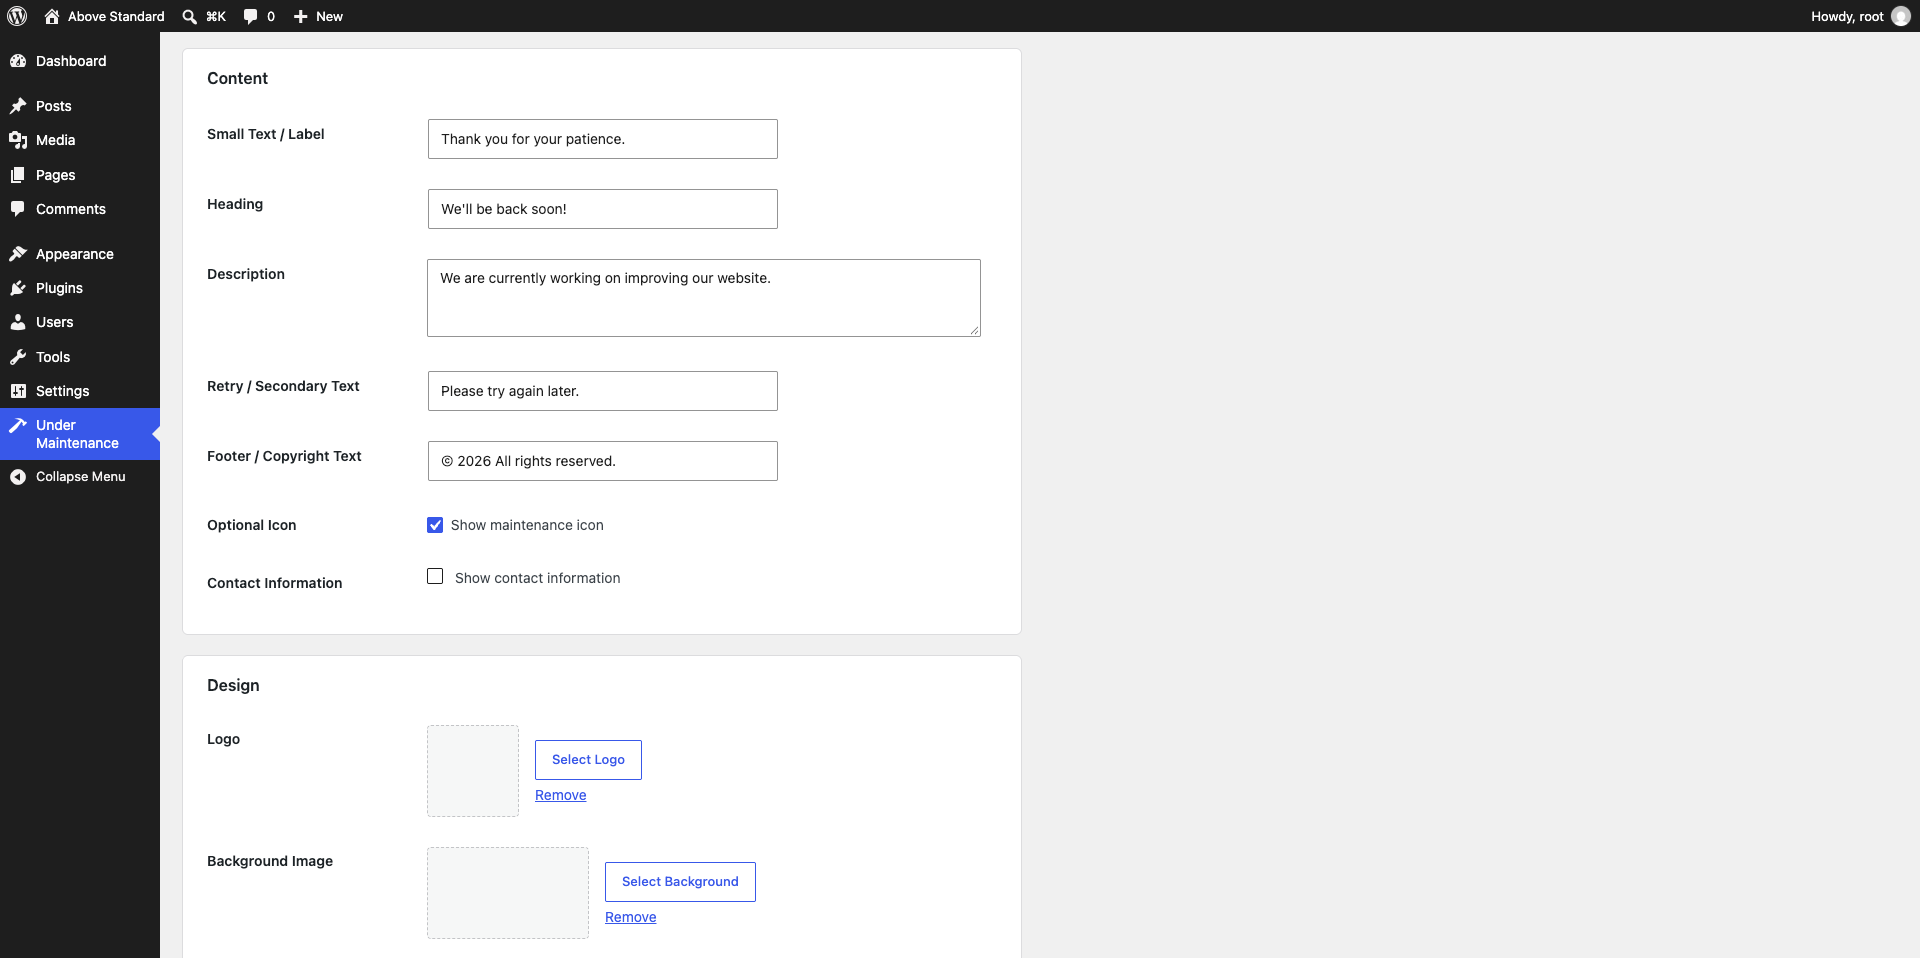Open the Under Maintenance menu item
The height and width of the screenshot is (958, 1920).
coord(80,434)
